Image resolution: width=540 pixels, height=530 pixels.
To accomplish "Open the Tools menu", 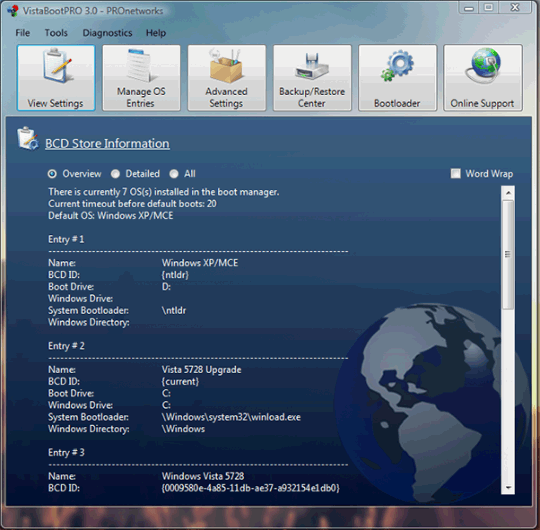I will point(56,33).
